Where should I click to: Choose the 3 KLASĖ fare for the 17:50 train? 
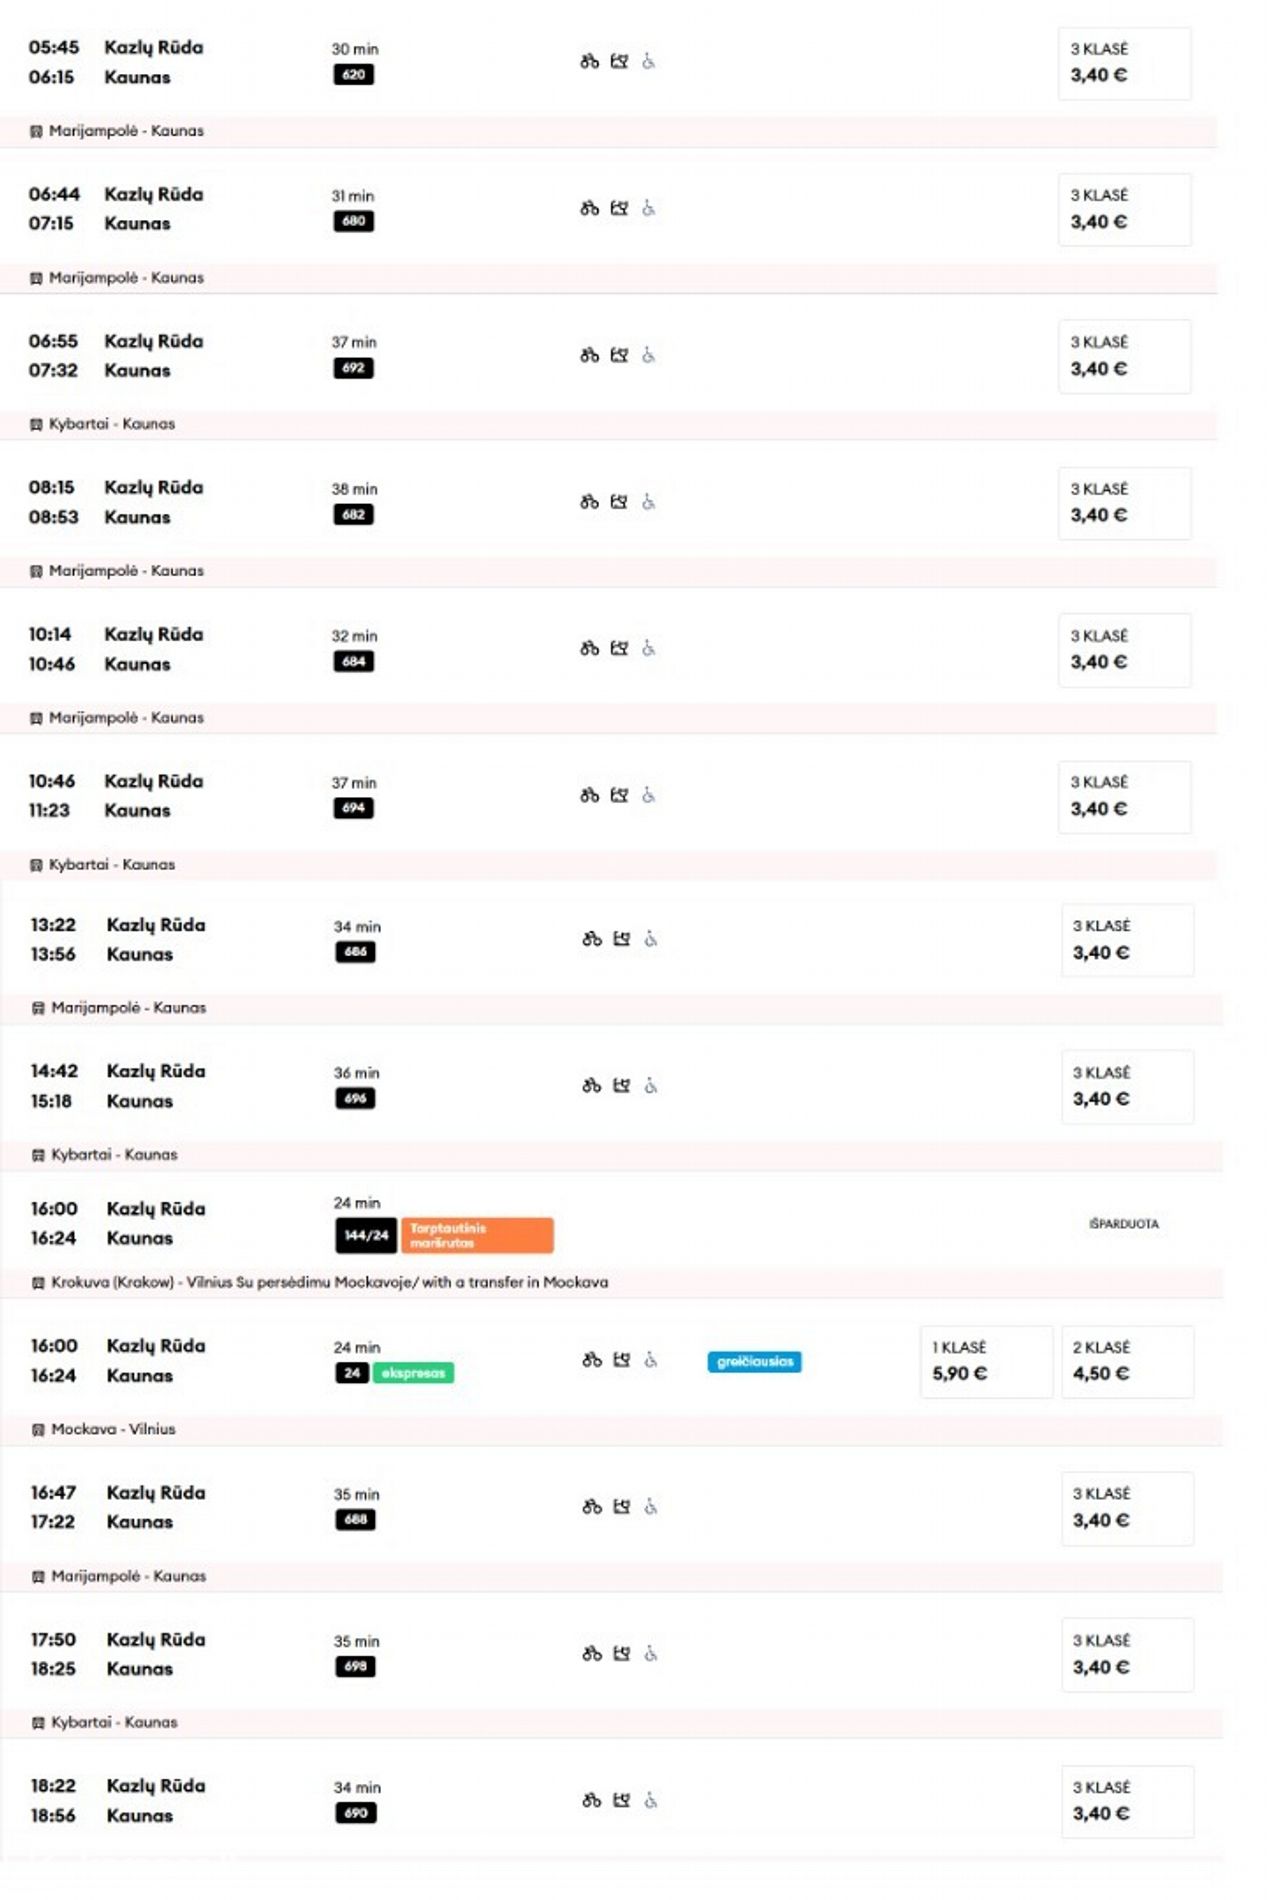click(x=1126, y=1654)
